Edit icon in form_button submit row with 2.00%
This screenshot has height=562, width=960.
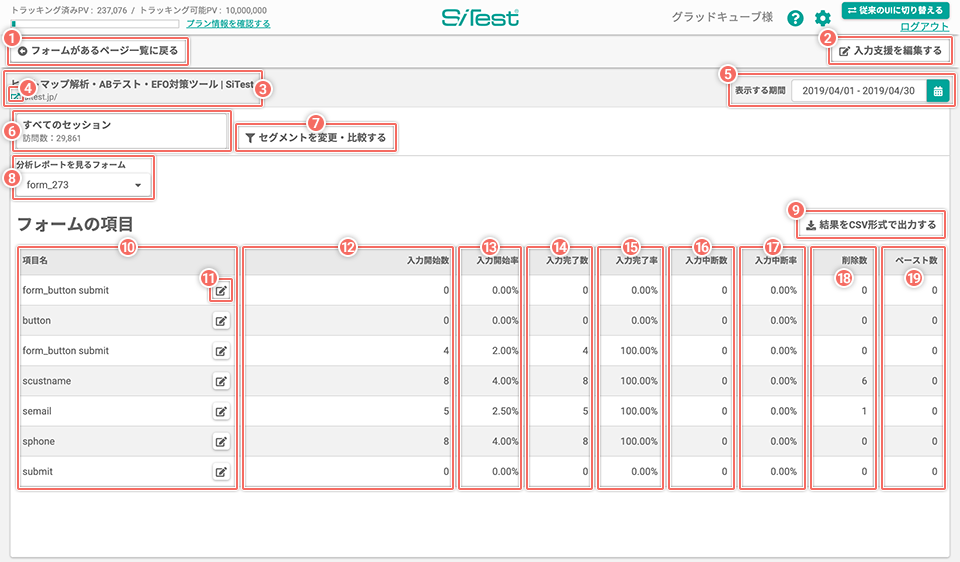click(x=221, y=351)
